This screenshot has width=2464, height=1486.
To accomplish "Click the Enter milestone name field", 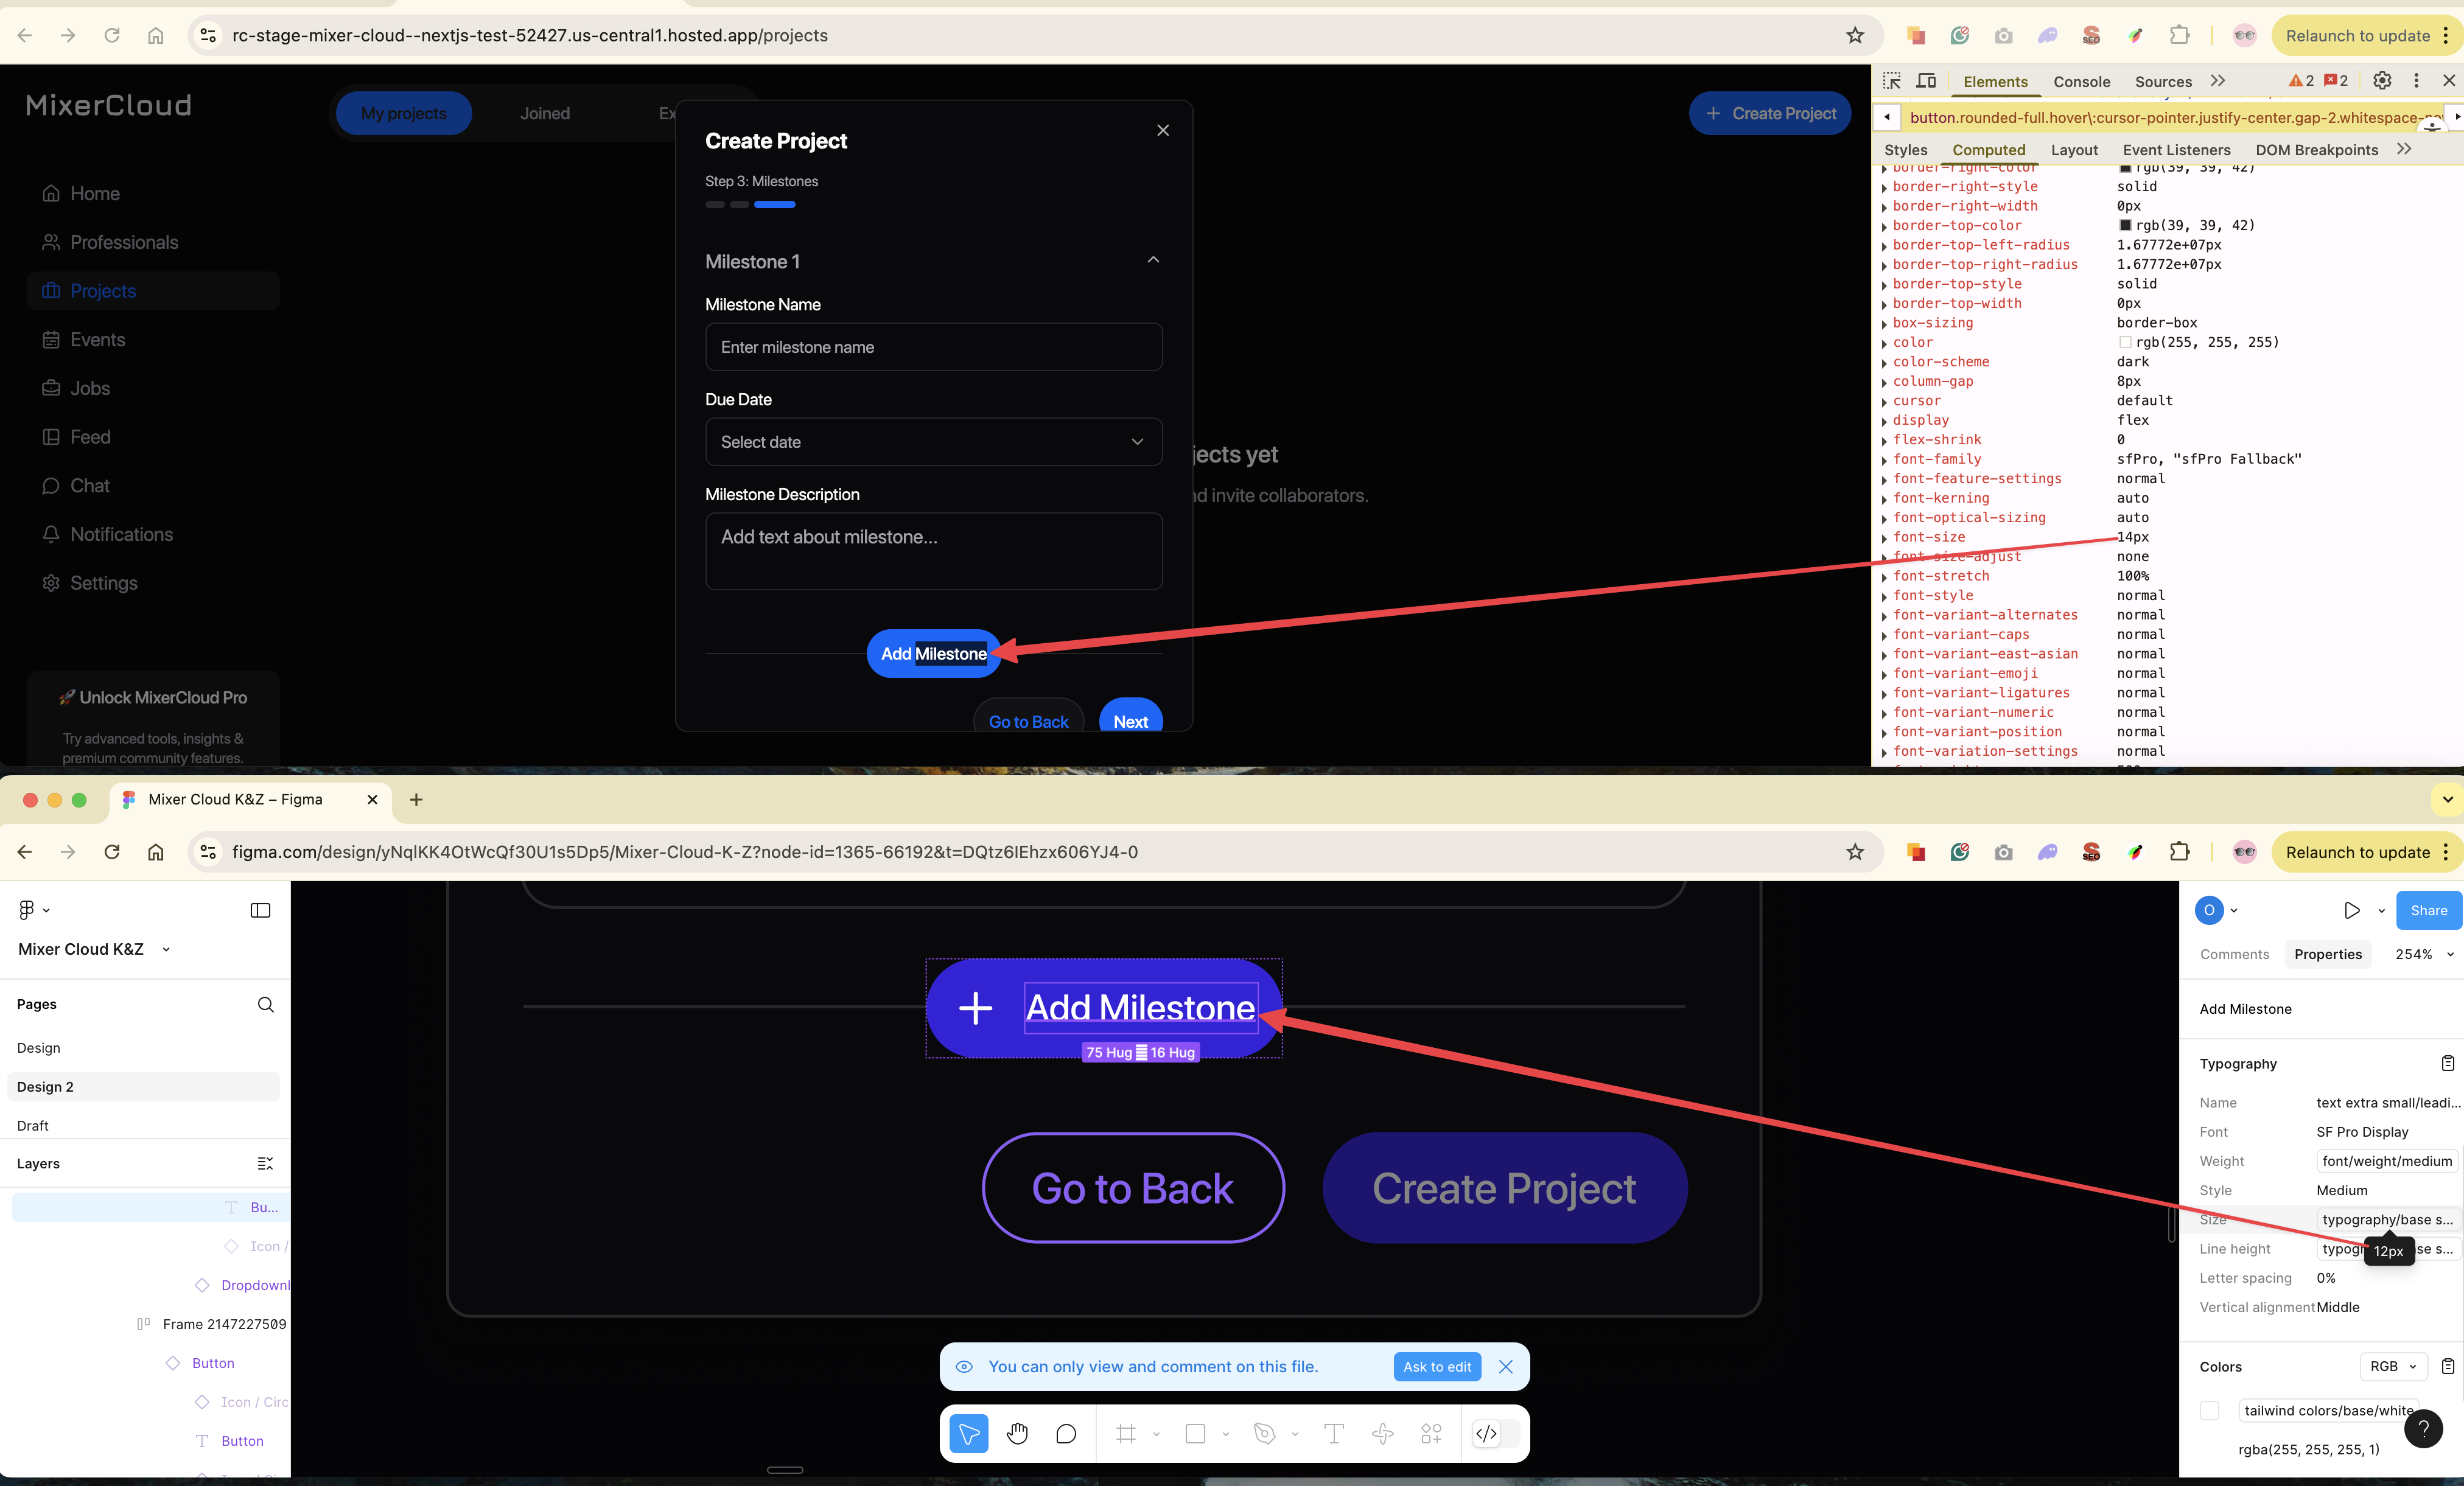I will pos(933,347).
